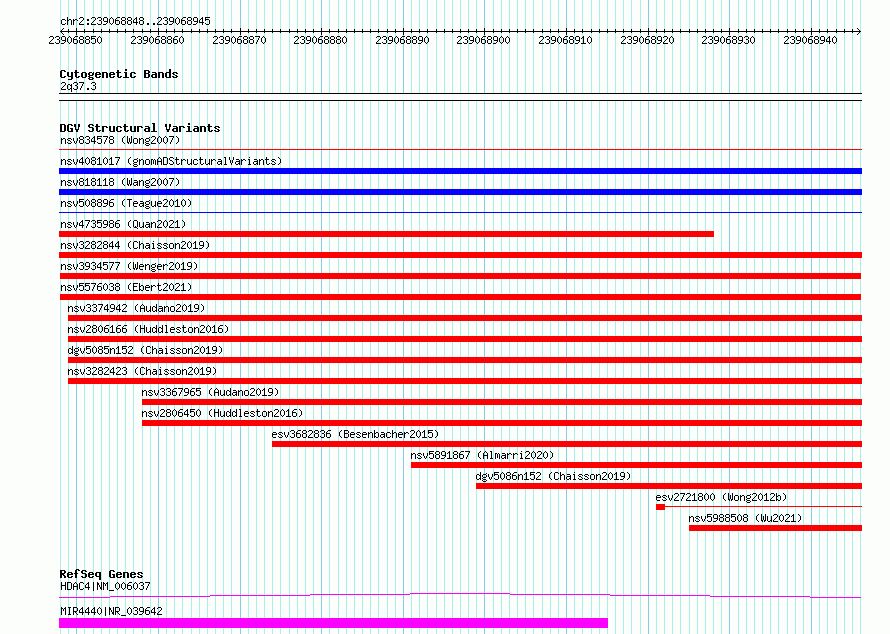Click ruler position 239068920
The height and width of the screenshot is (634, 890).
pos(647,40)
